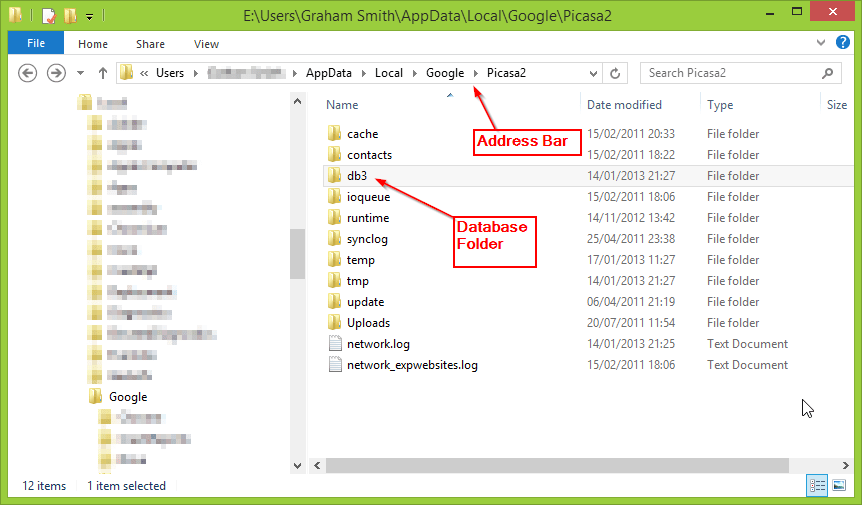
Task: Click the search magnifier icon
Action: pyautogui.click(x=827, y=73)
